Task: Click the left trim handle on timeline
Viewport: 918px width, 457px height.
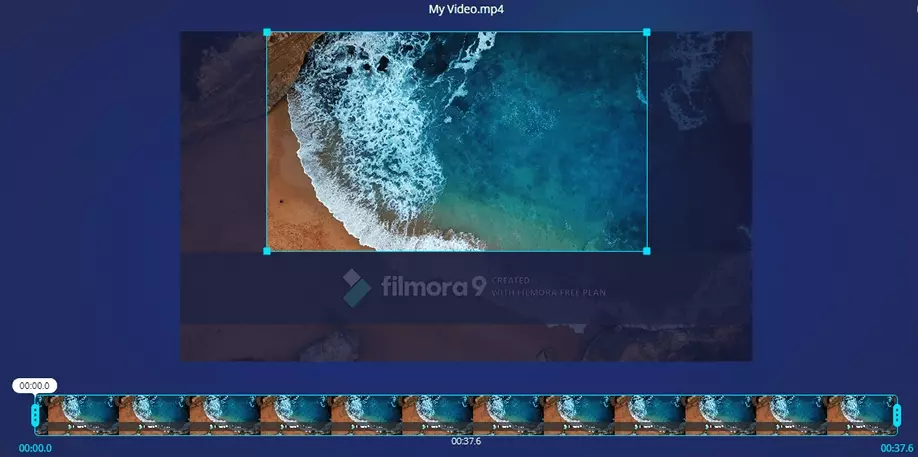Action: click(x=35, y=415)
